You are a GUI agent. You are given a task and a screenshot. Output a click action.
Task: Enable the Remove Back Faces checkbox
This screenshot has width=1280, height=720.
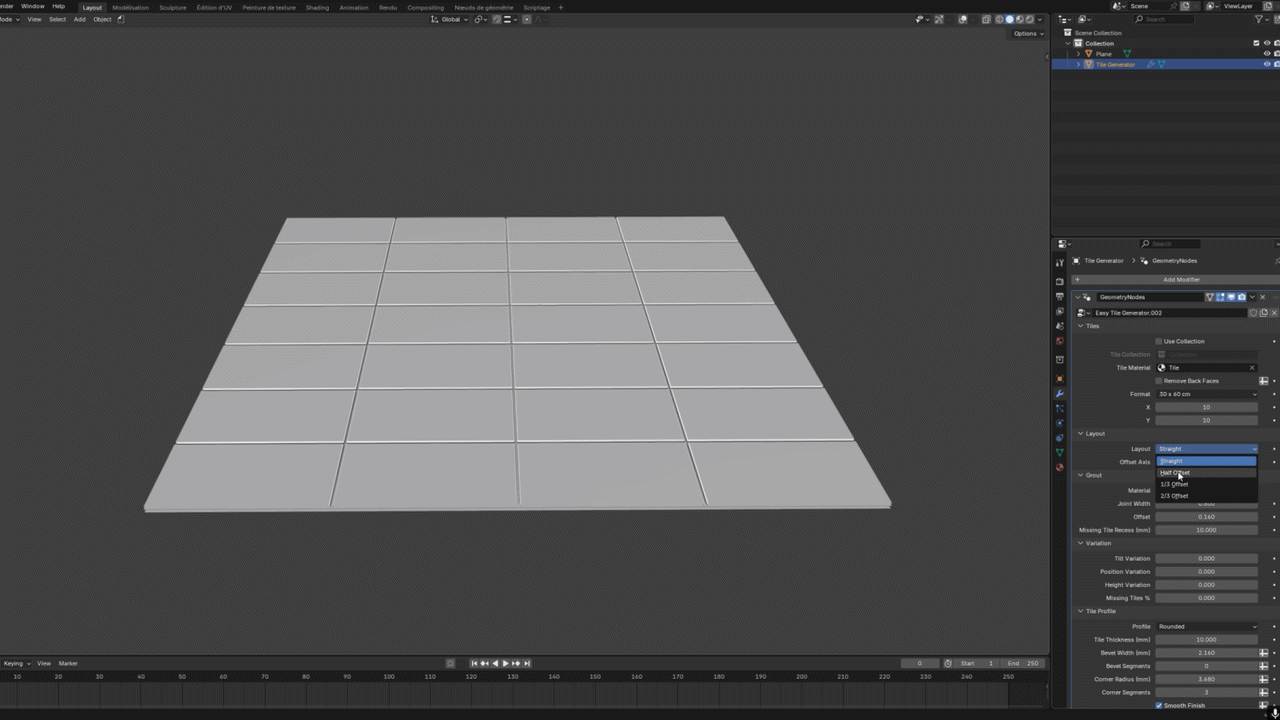point(1159,381)
